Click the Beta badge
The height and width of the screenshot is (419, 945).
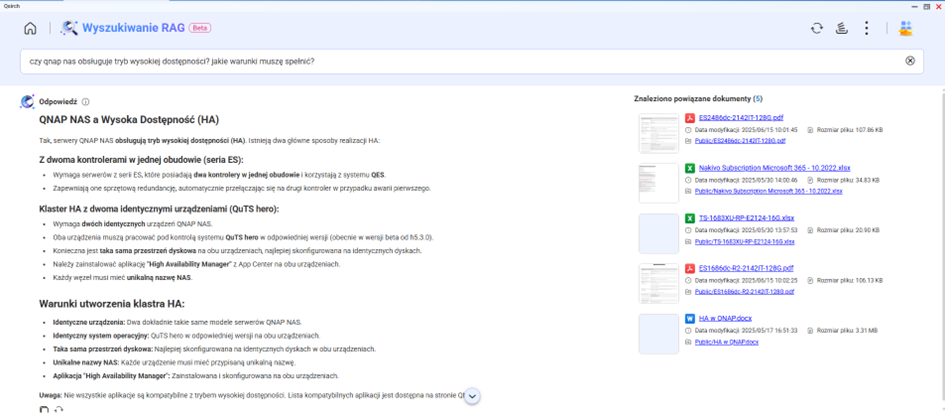coord(199,28)
